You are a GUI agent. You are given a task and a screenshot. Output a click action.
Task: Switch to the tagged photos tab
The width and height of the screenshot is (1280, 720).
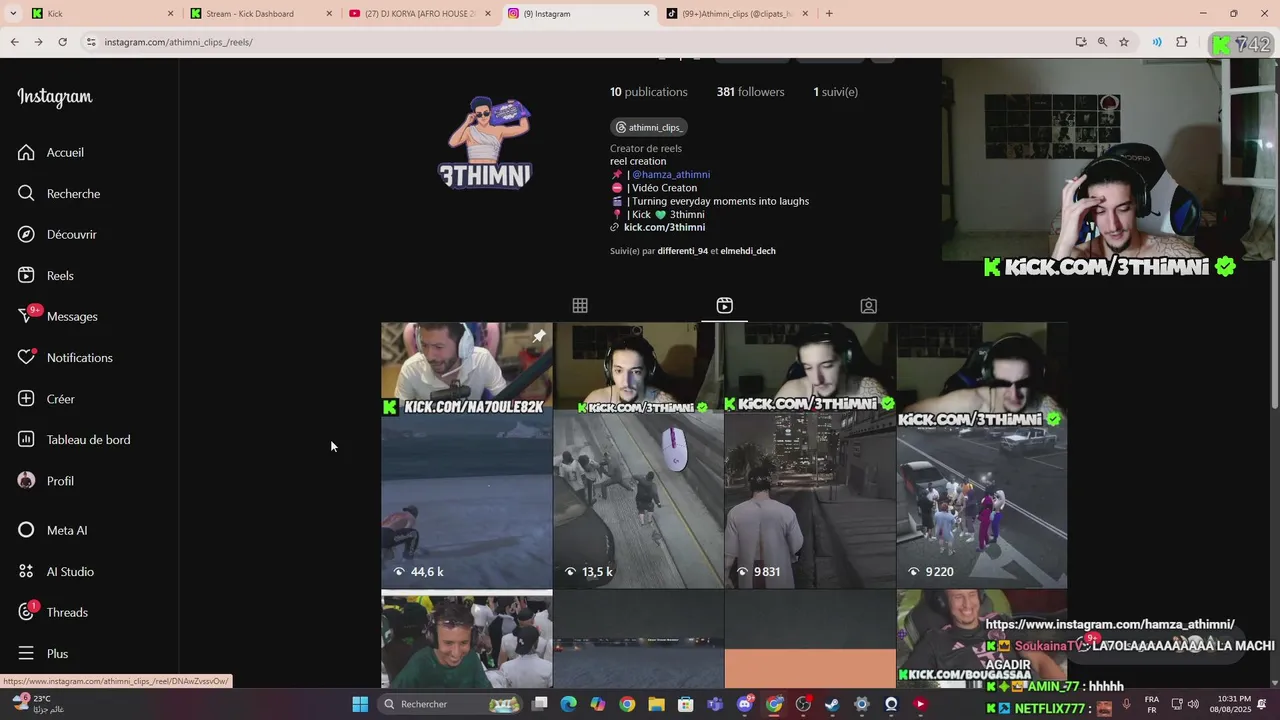tap(869, 306)
